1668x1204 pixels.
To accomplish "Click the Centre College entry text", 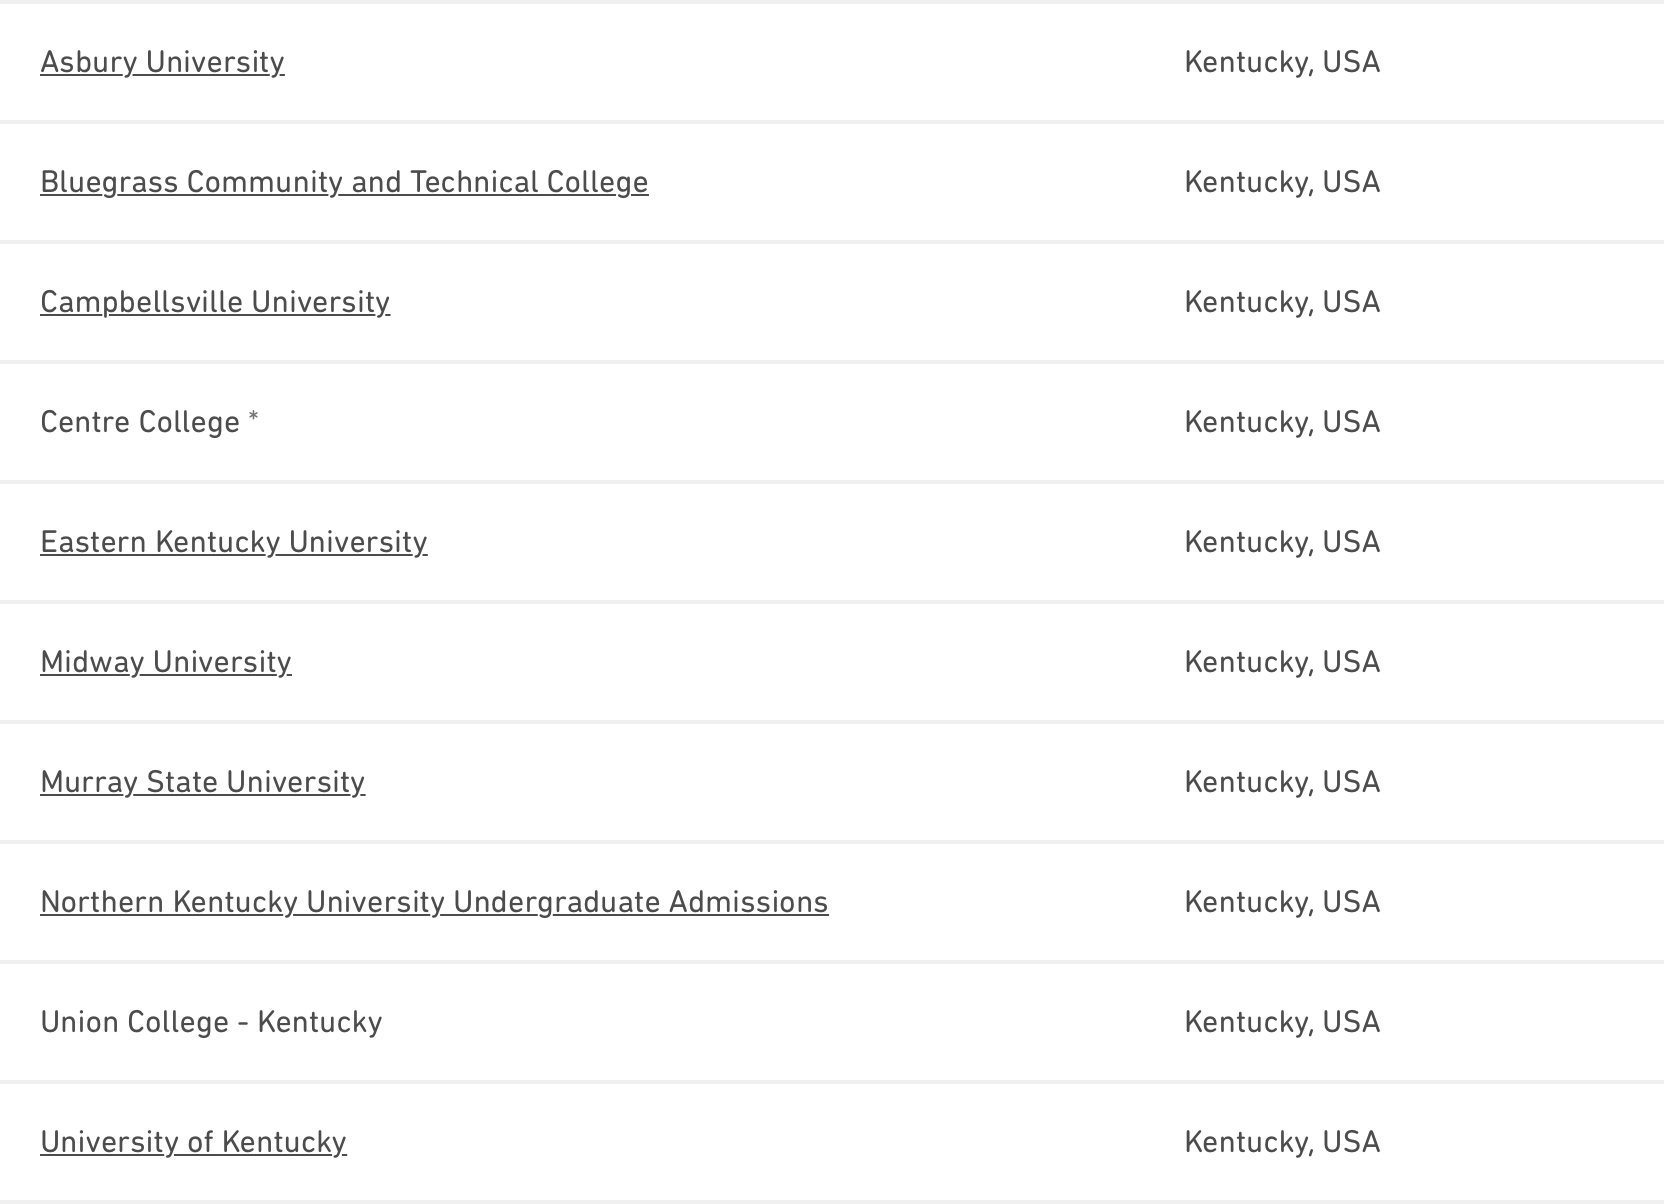I will point(140,422).
